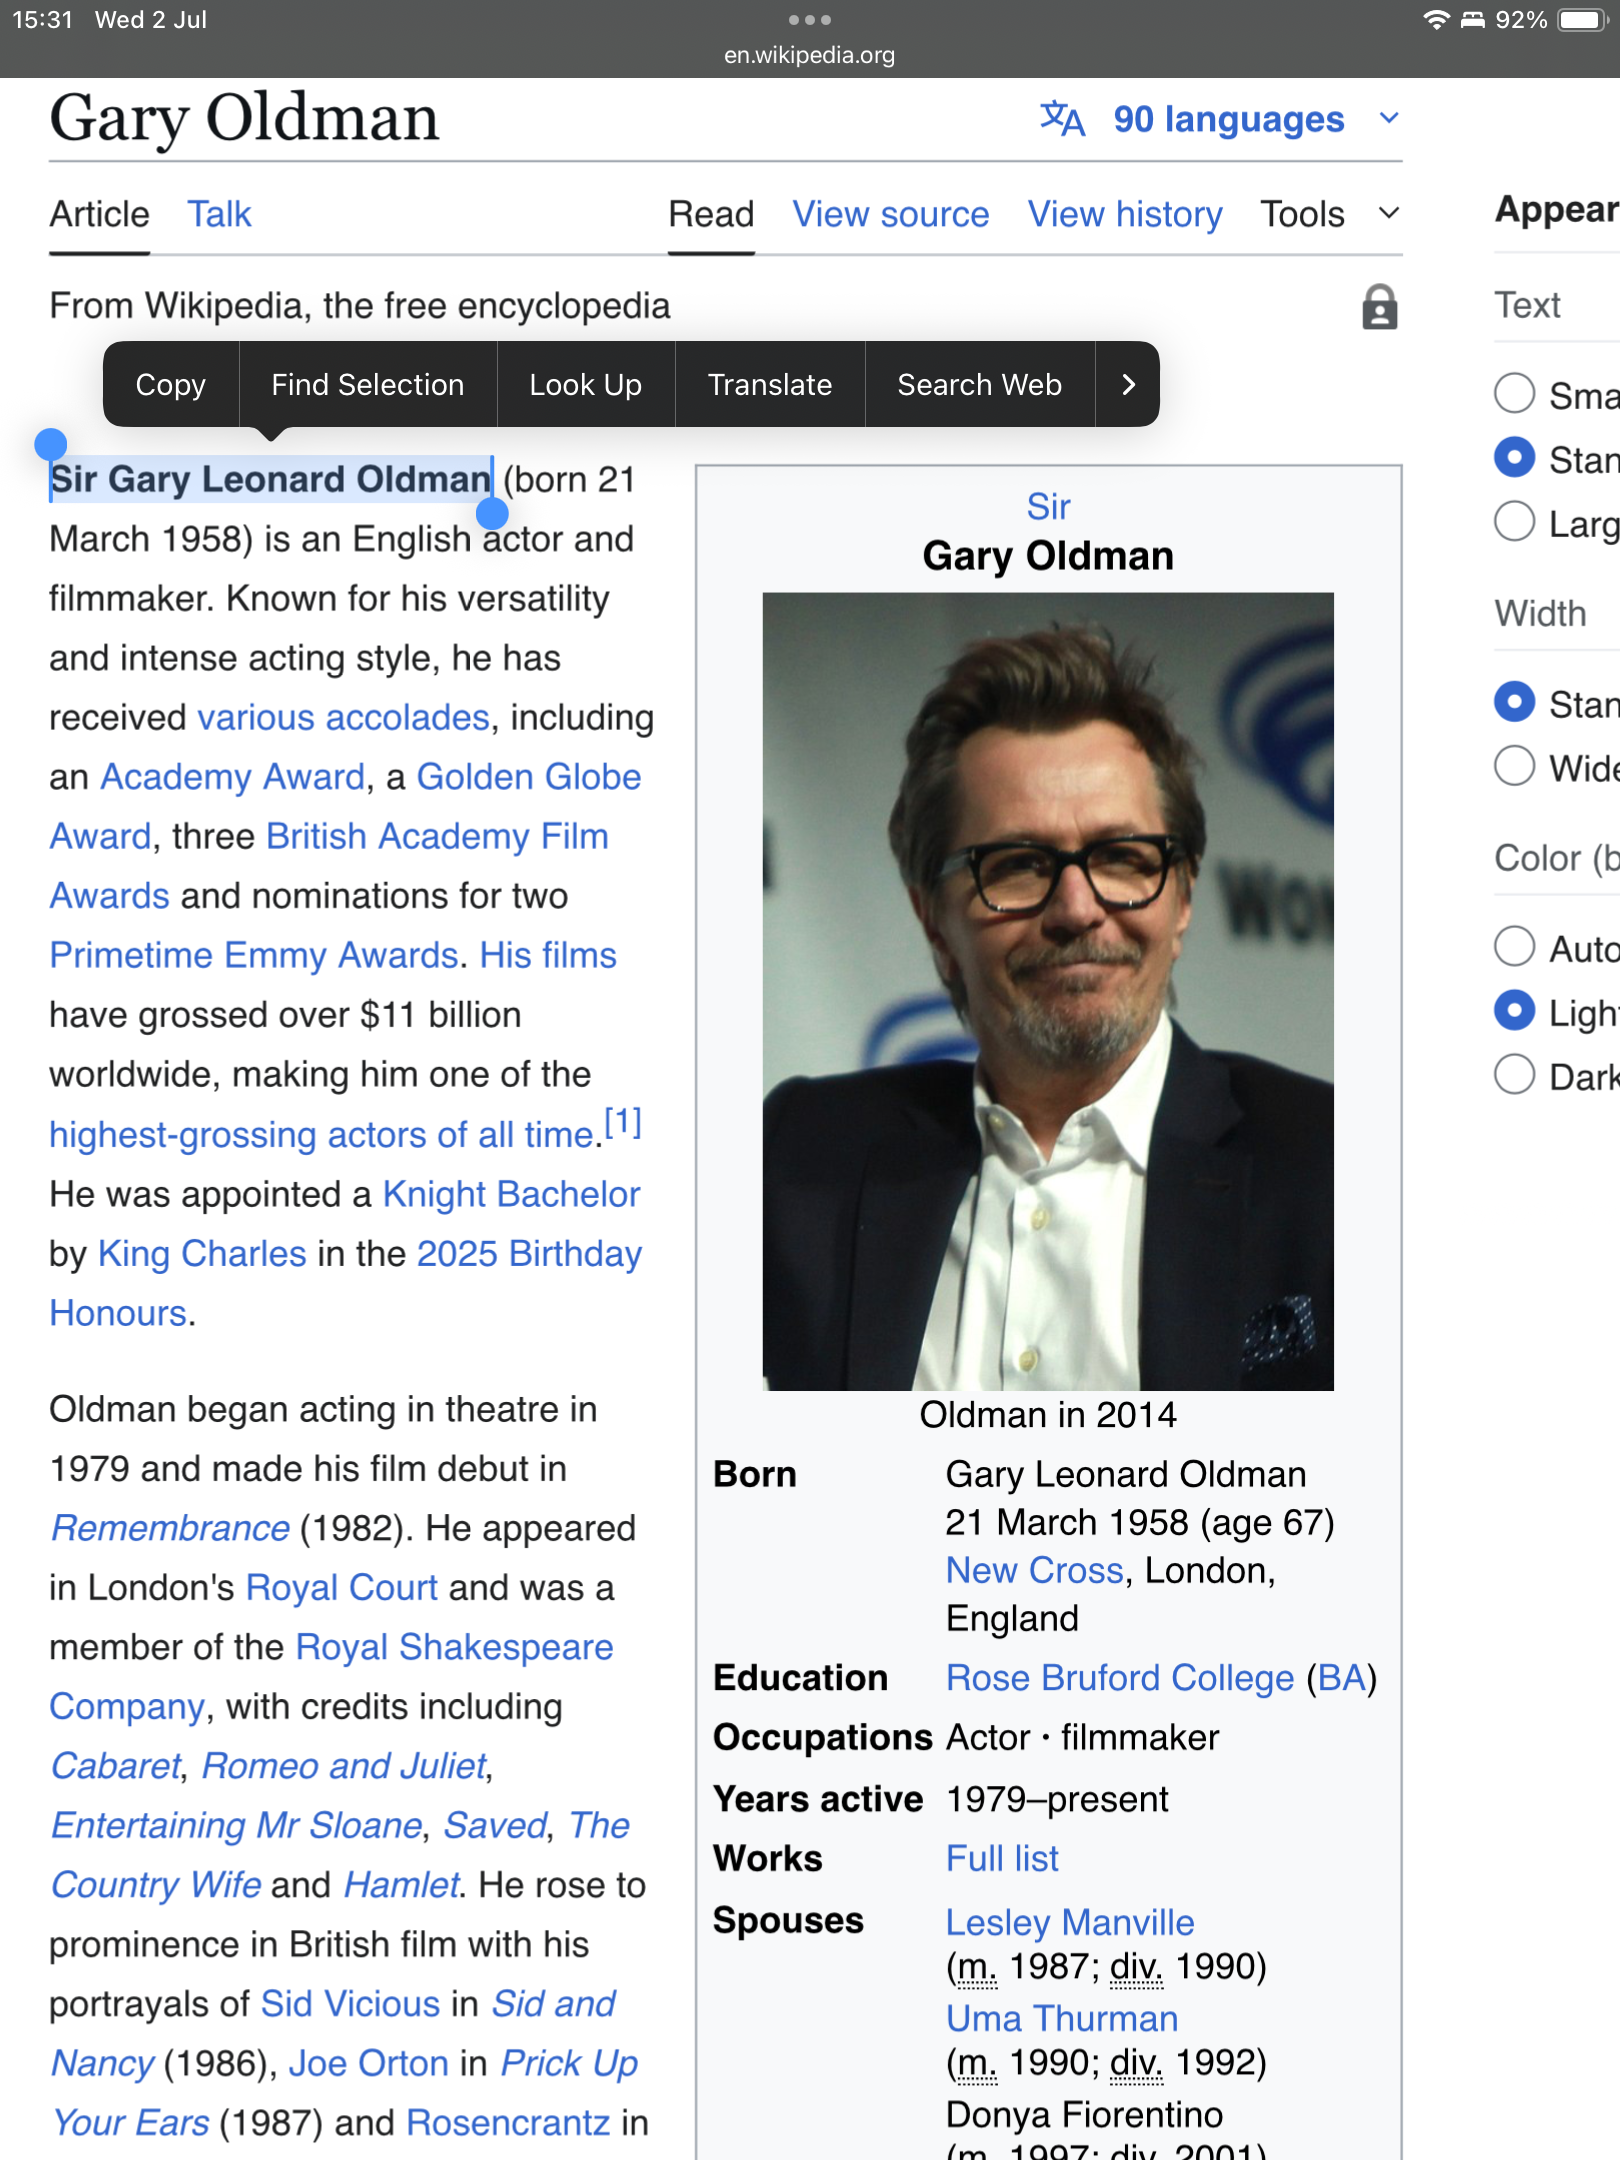
Task: Open the Joe Orton link
Action: pos(368,2063)
